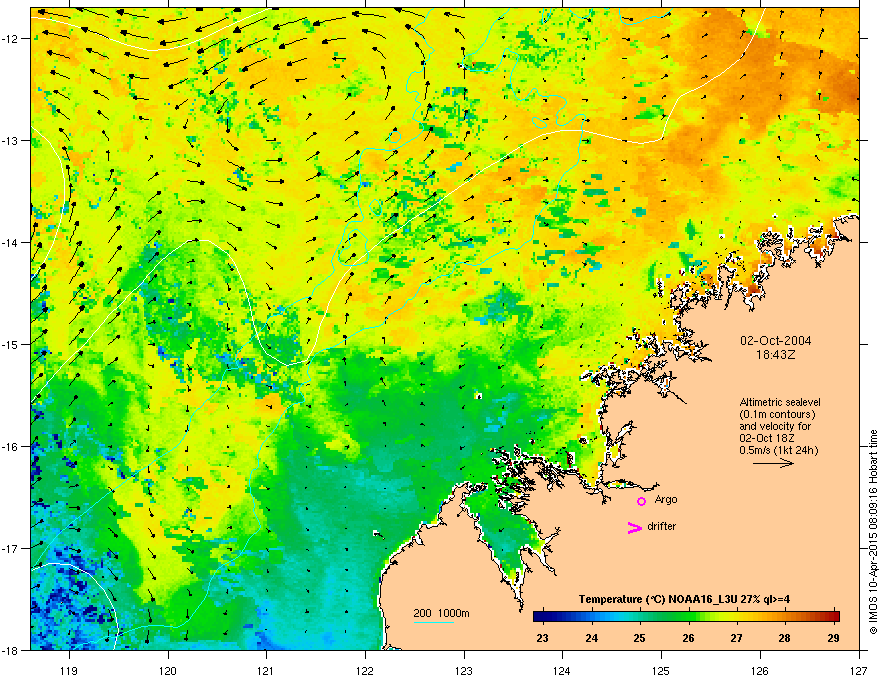Click the colorbar value 25
Viewport: 880px width, 680px height.
(x=639, y=638)
